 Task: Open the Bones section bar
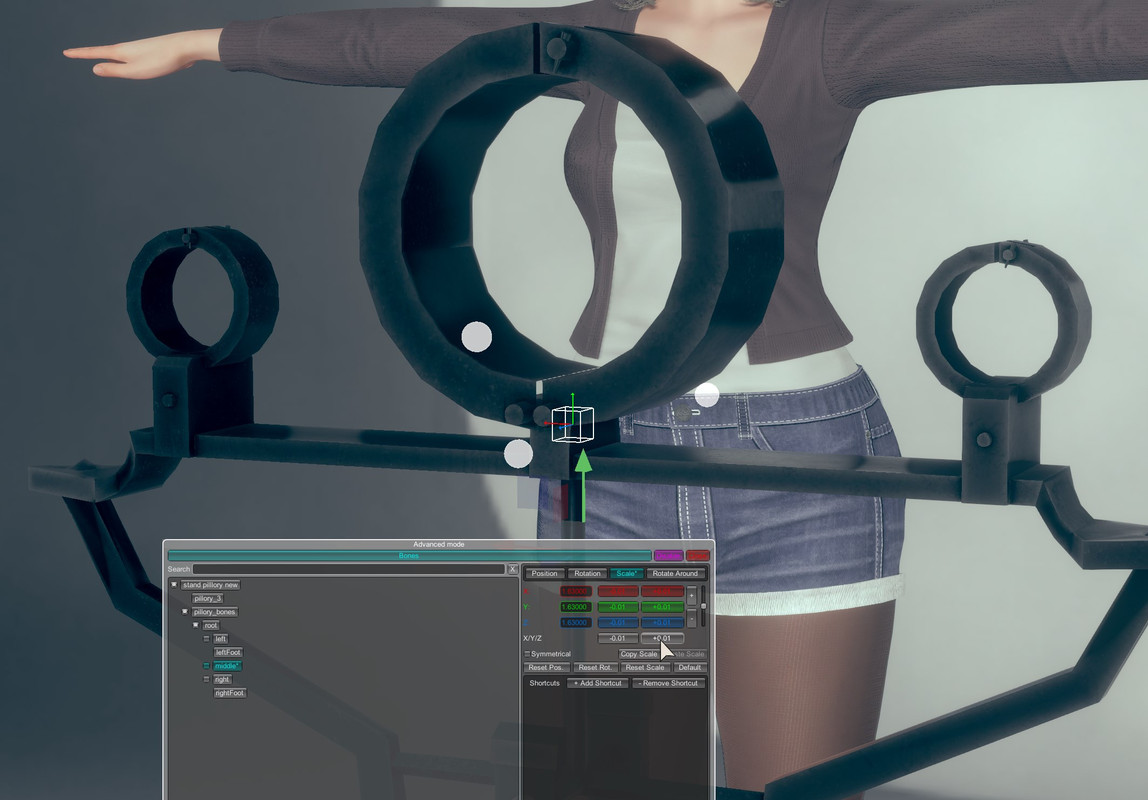point(409,556)
